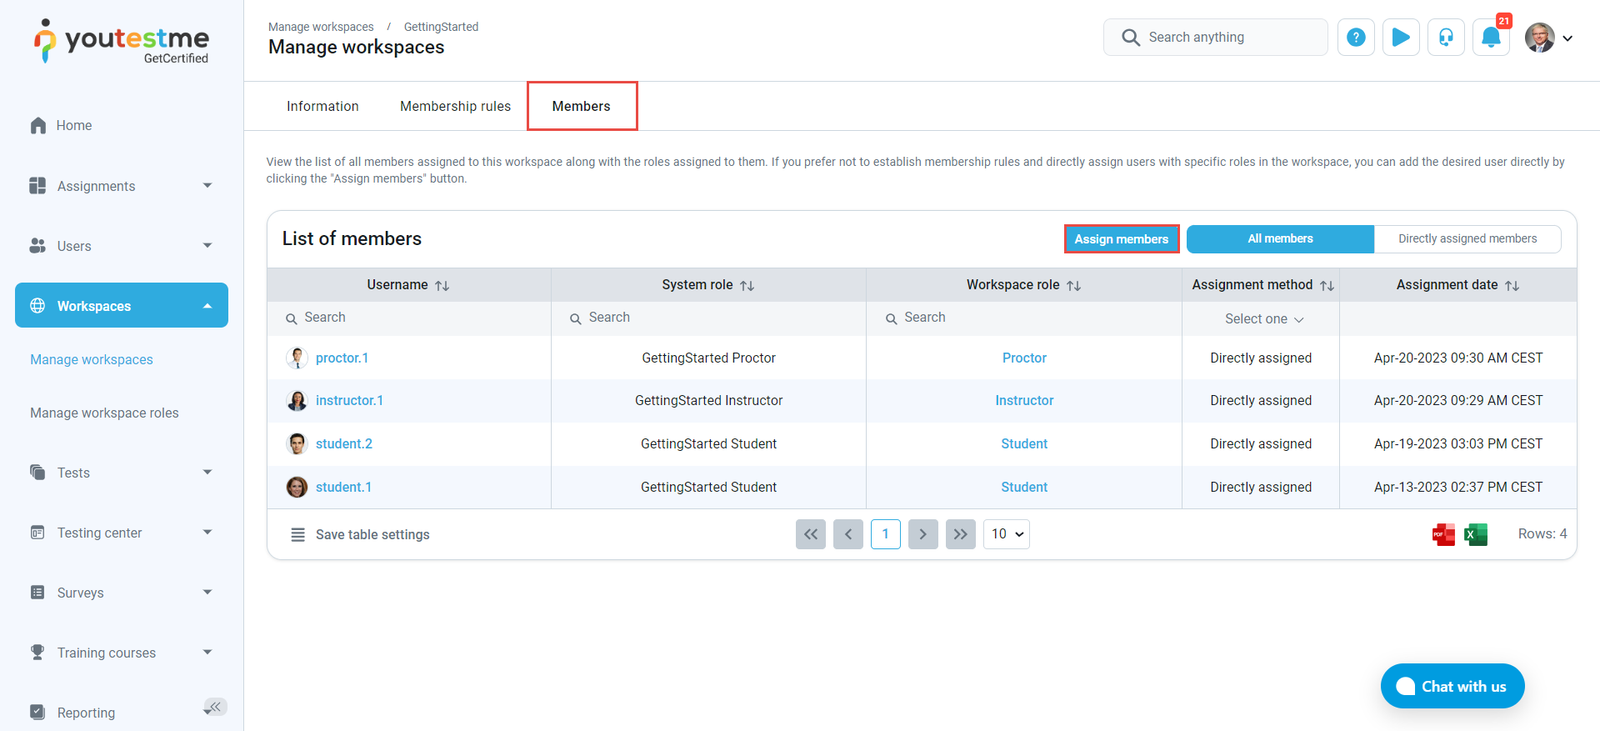1600x731 pixels.
Task: Show only Directly assigned members
Action: click(x=1467, y=239)
